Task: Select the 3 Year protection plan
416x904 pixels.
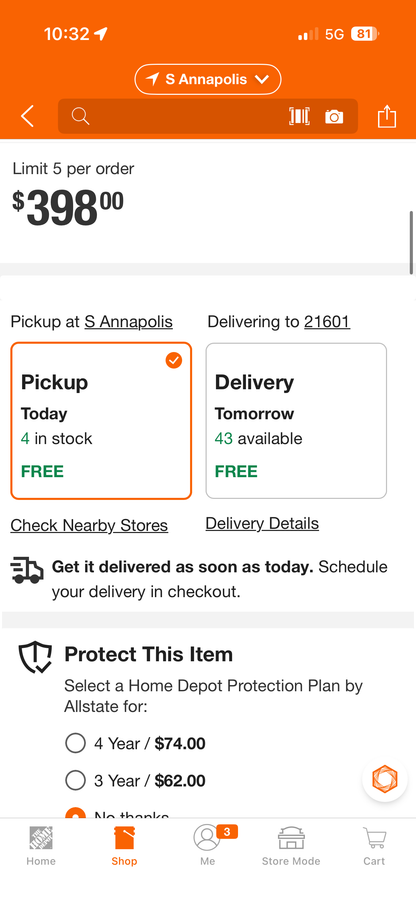Action: tap(75, 781)
